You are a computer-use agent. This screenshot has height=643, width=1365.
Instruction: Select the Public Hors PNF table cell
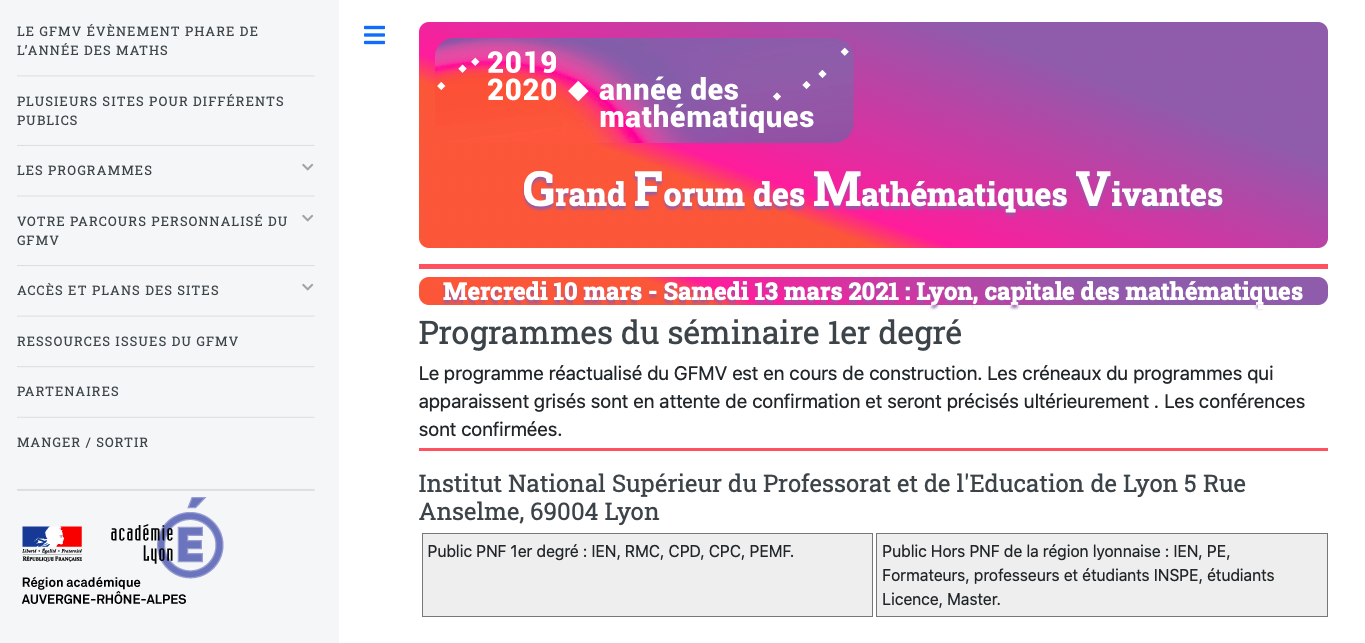pos(1102,575)
